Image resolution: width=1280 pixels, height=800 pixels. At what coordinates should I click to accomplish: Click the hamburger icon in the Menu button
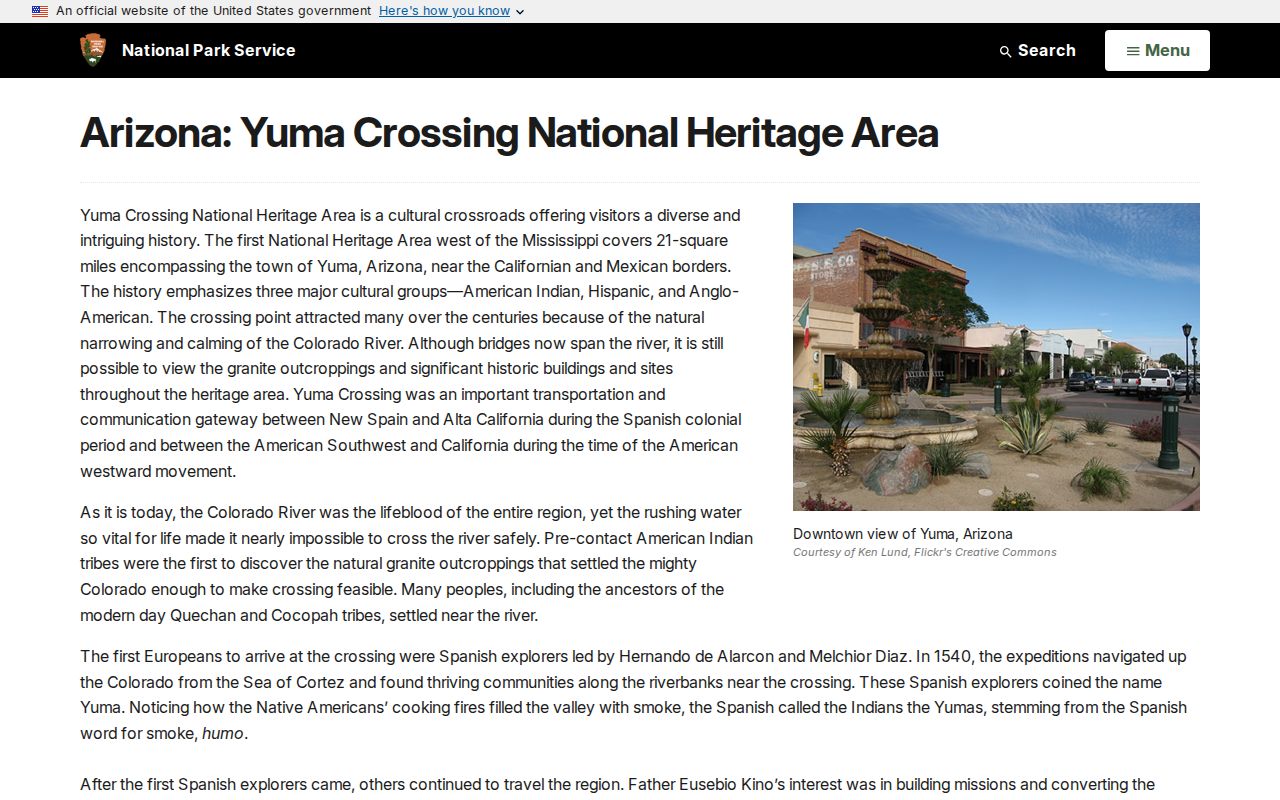coord(1133,51)
